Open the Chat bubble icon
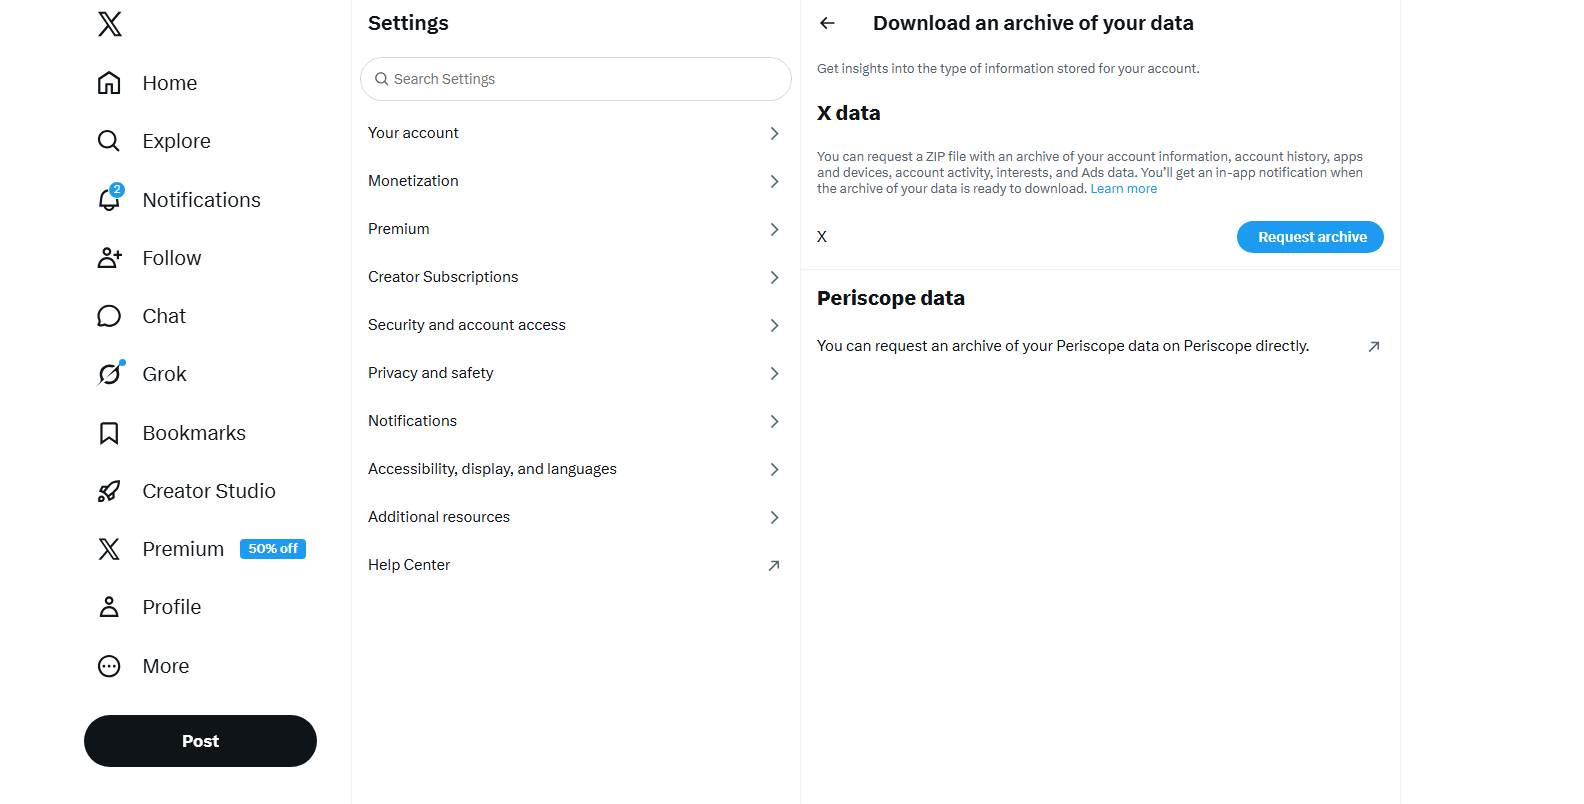Viewport: 1584px width, 804px height. pos(109,316)
